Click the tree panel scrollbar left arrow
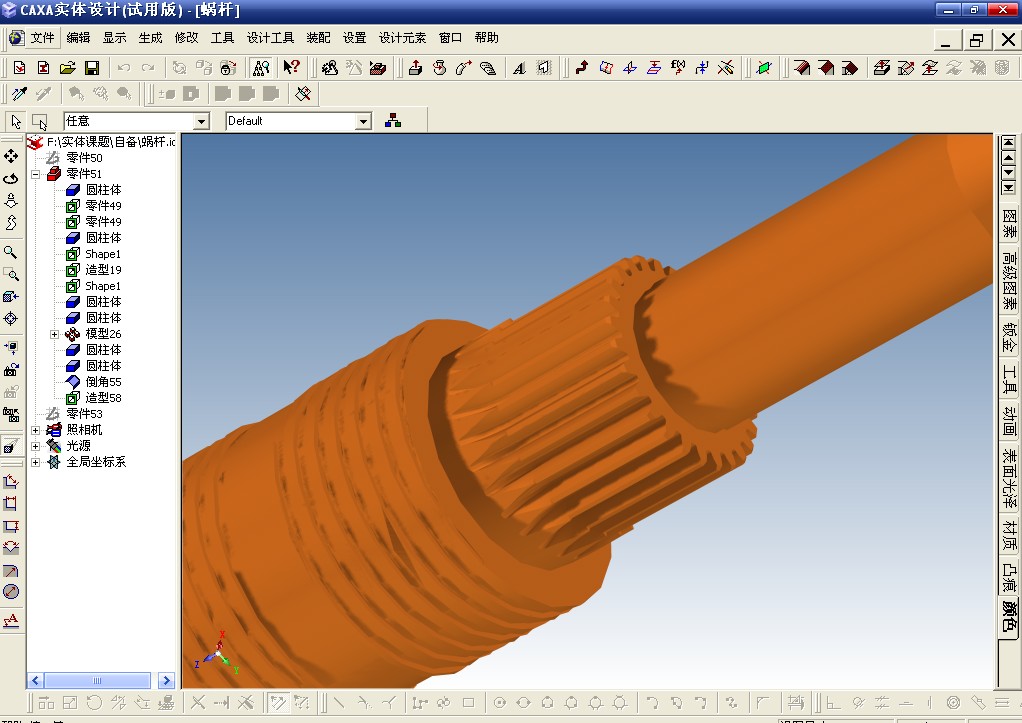Screen dimensions: 1022x723 pos(35,681)
